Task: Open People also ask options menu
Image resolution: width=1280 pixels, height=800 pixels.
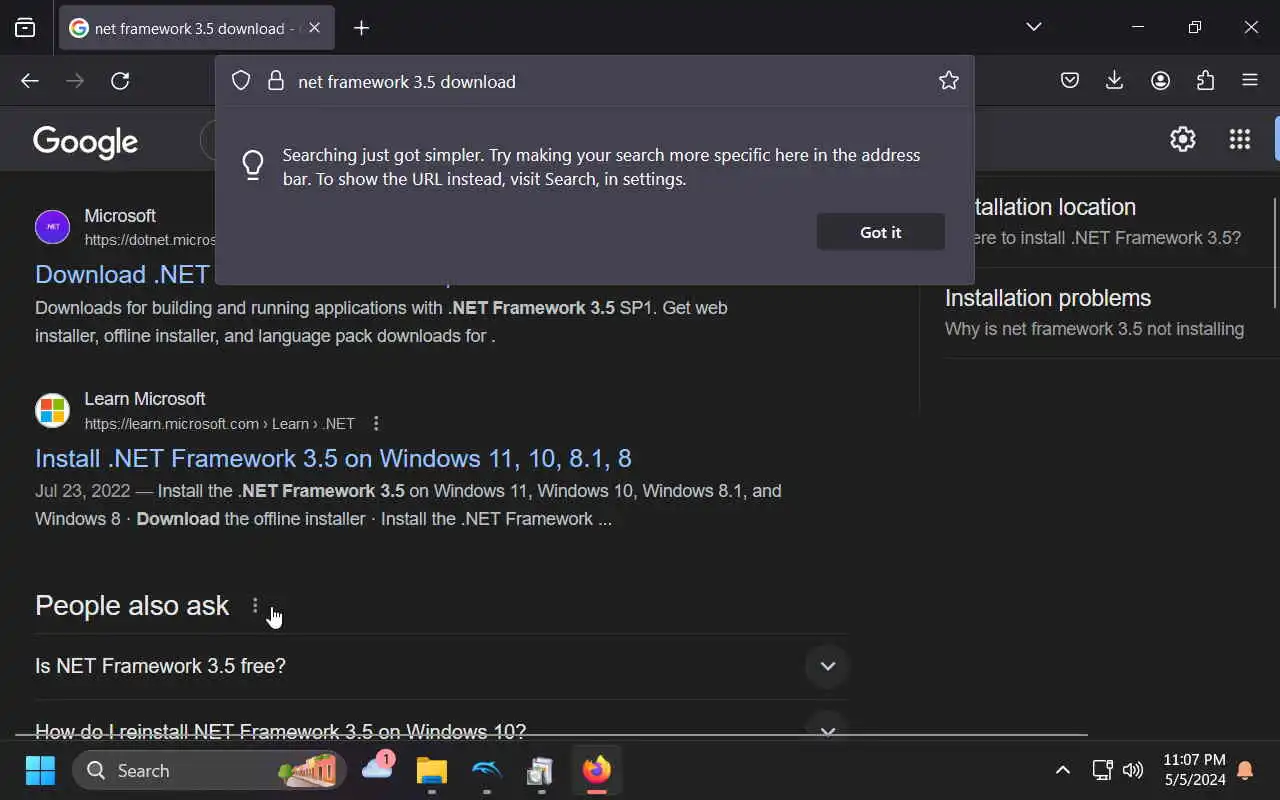Action: click(255, 606)
